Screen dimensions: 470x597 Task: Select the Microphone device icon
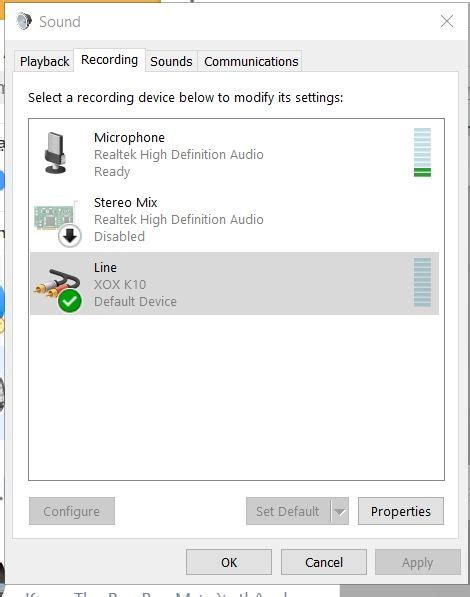click(56, 153)
